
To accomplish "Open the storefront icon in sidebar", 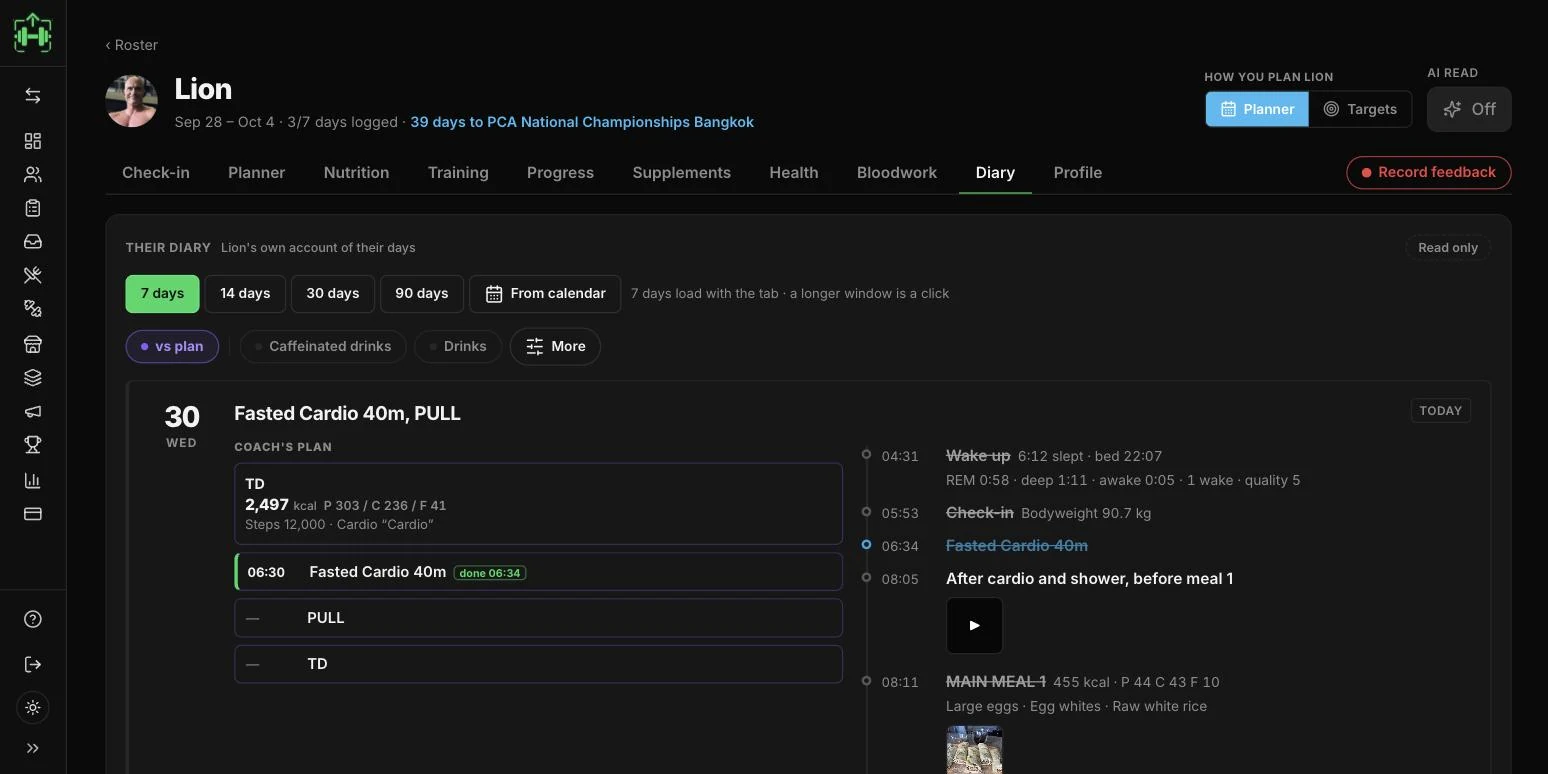I will coord(33,344).
